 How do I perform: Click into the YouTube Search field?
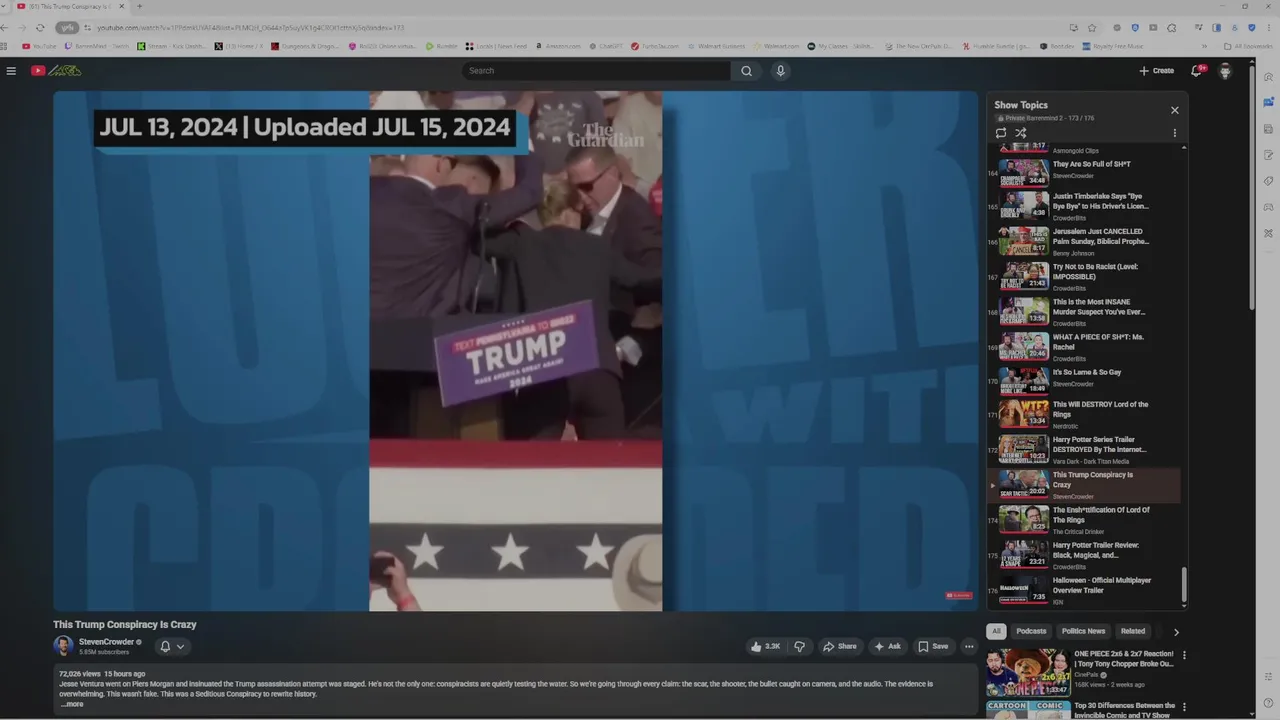click(596, 71)
